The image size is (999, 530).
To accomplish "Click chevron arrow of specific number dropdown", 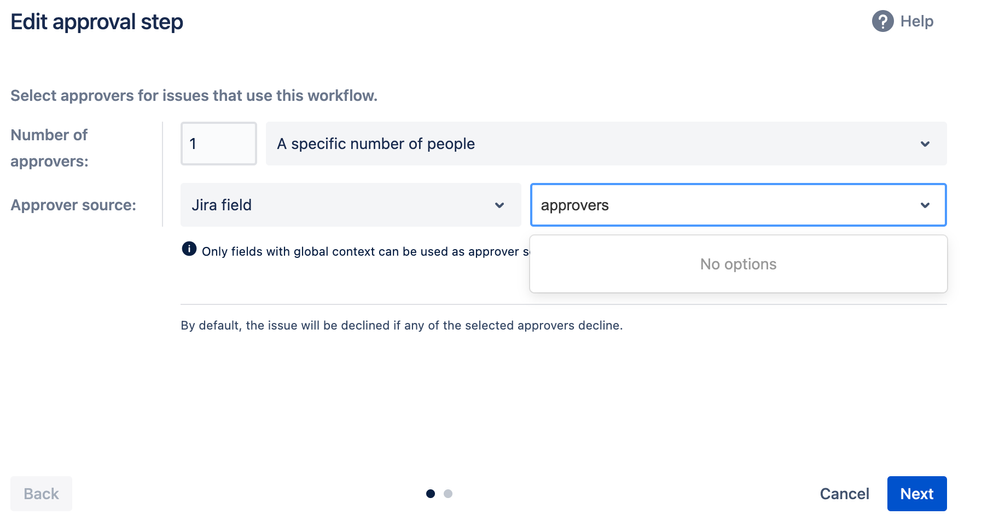I will point(925,144).
